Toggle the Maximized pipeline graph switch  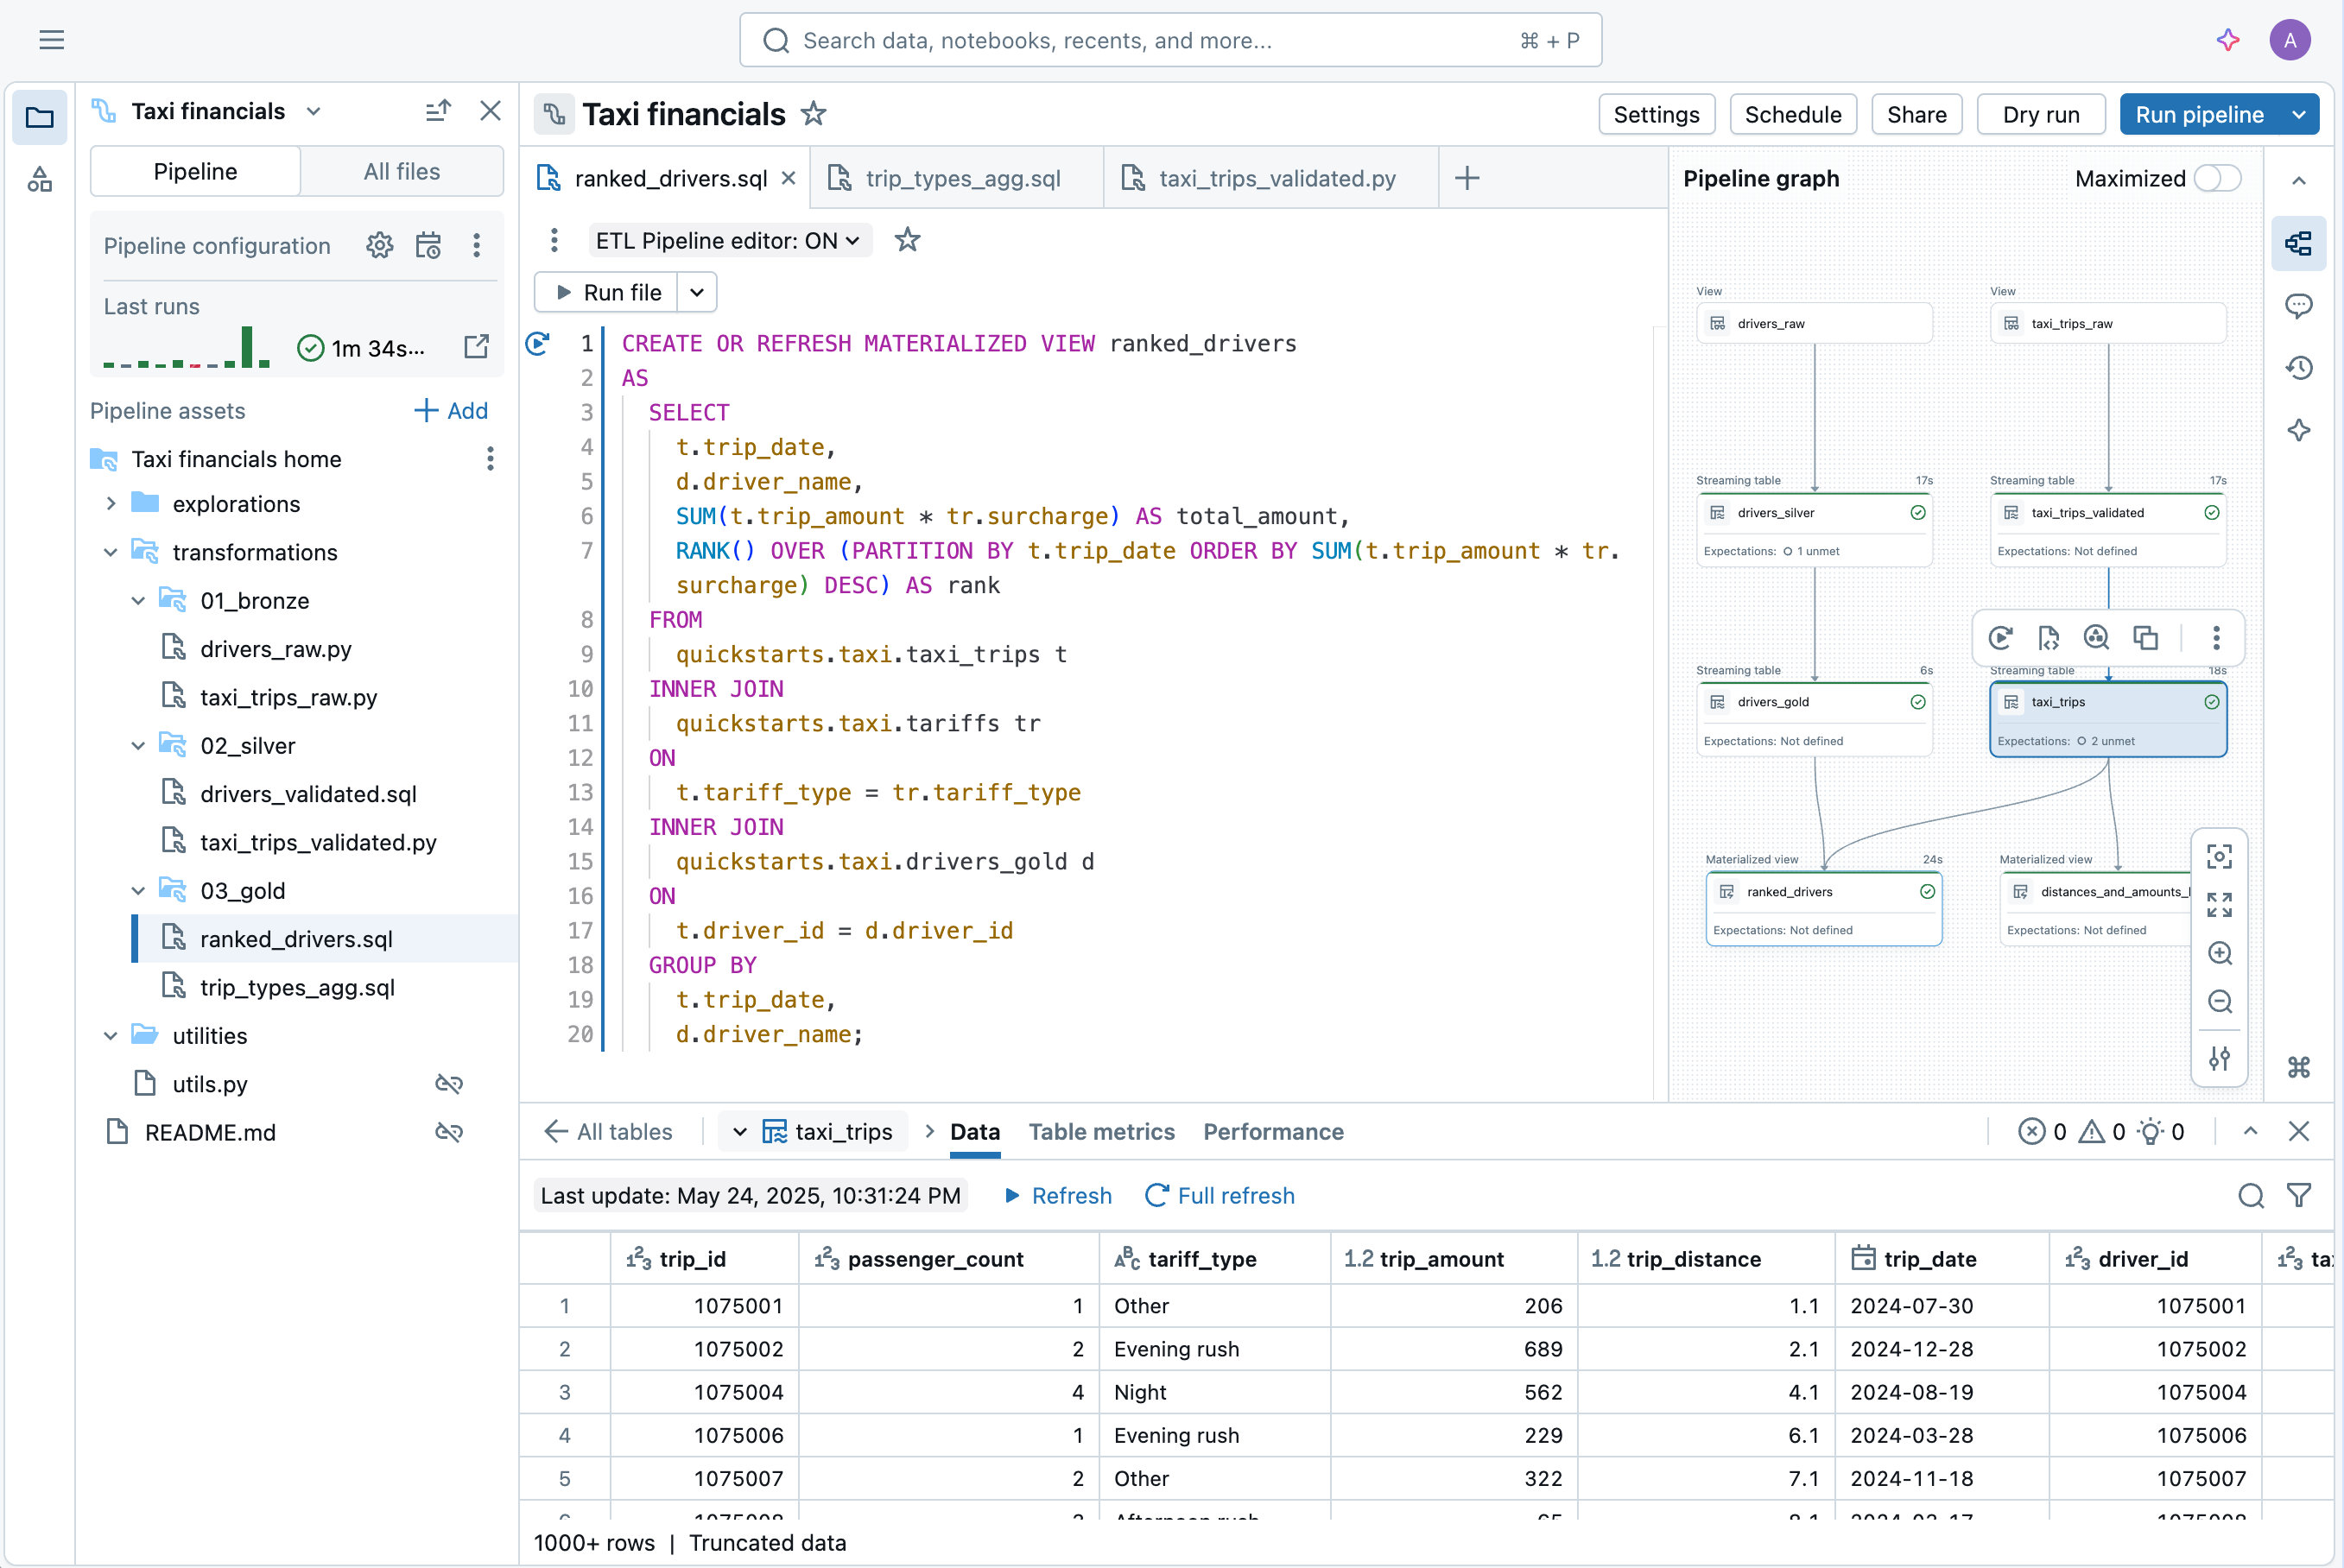(2216, 178)
